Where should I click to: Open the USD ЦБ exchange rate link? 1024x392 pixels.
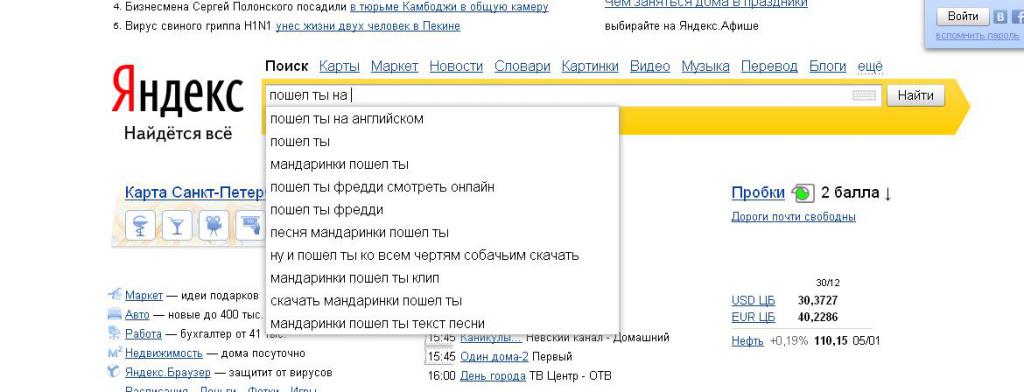(753, 301)
